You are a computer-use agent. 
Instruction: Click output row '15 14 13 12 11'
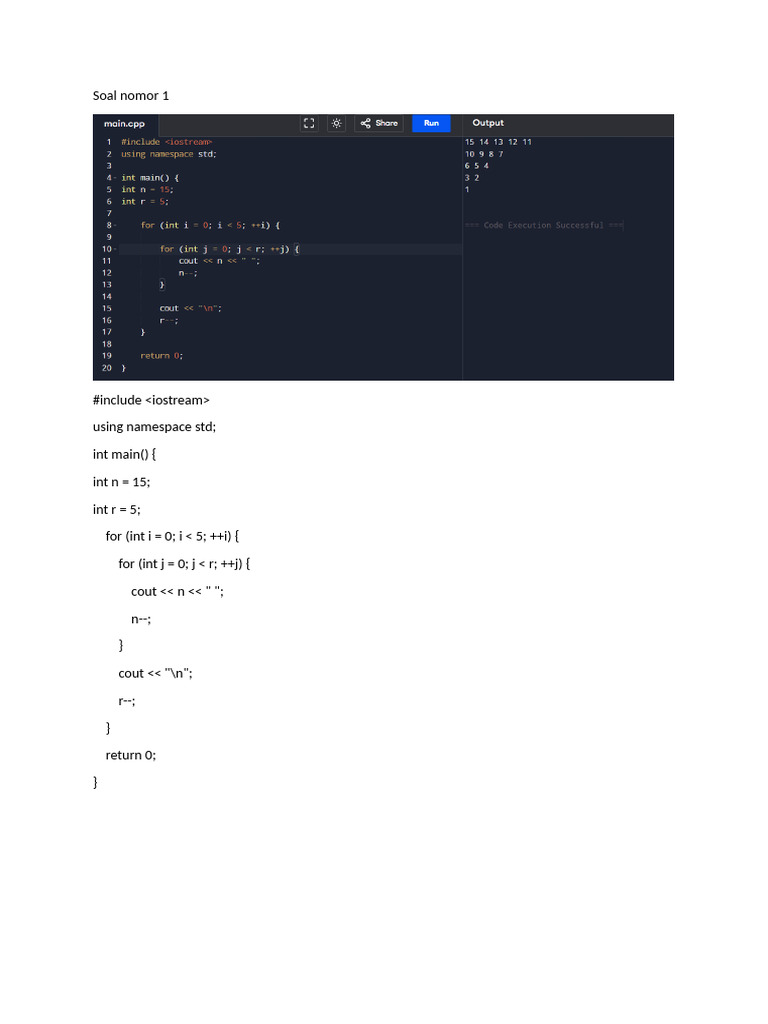(x=498, y=142)
